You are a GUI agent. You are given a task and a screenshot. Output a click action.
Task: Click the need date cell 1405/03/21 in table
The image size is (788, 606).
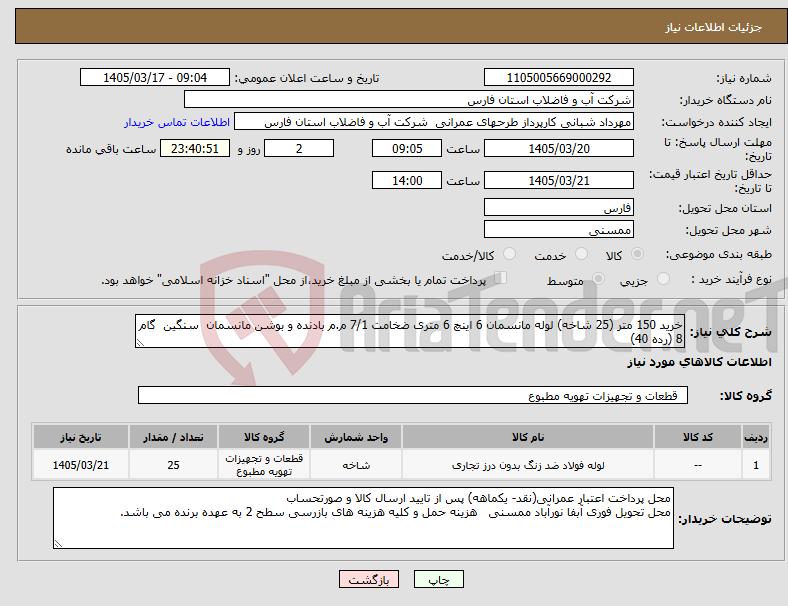[81, 465]
